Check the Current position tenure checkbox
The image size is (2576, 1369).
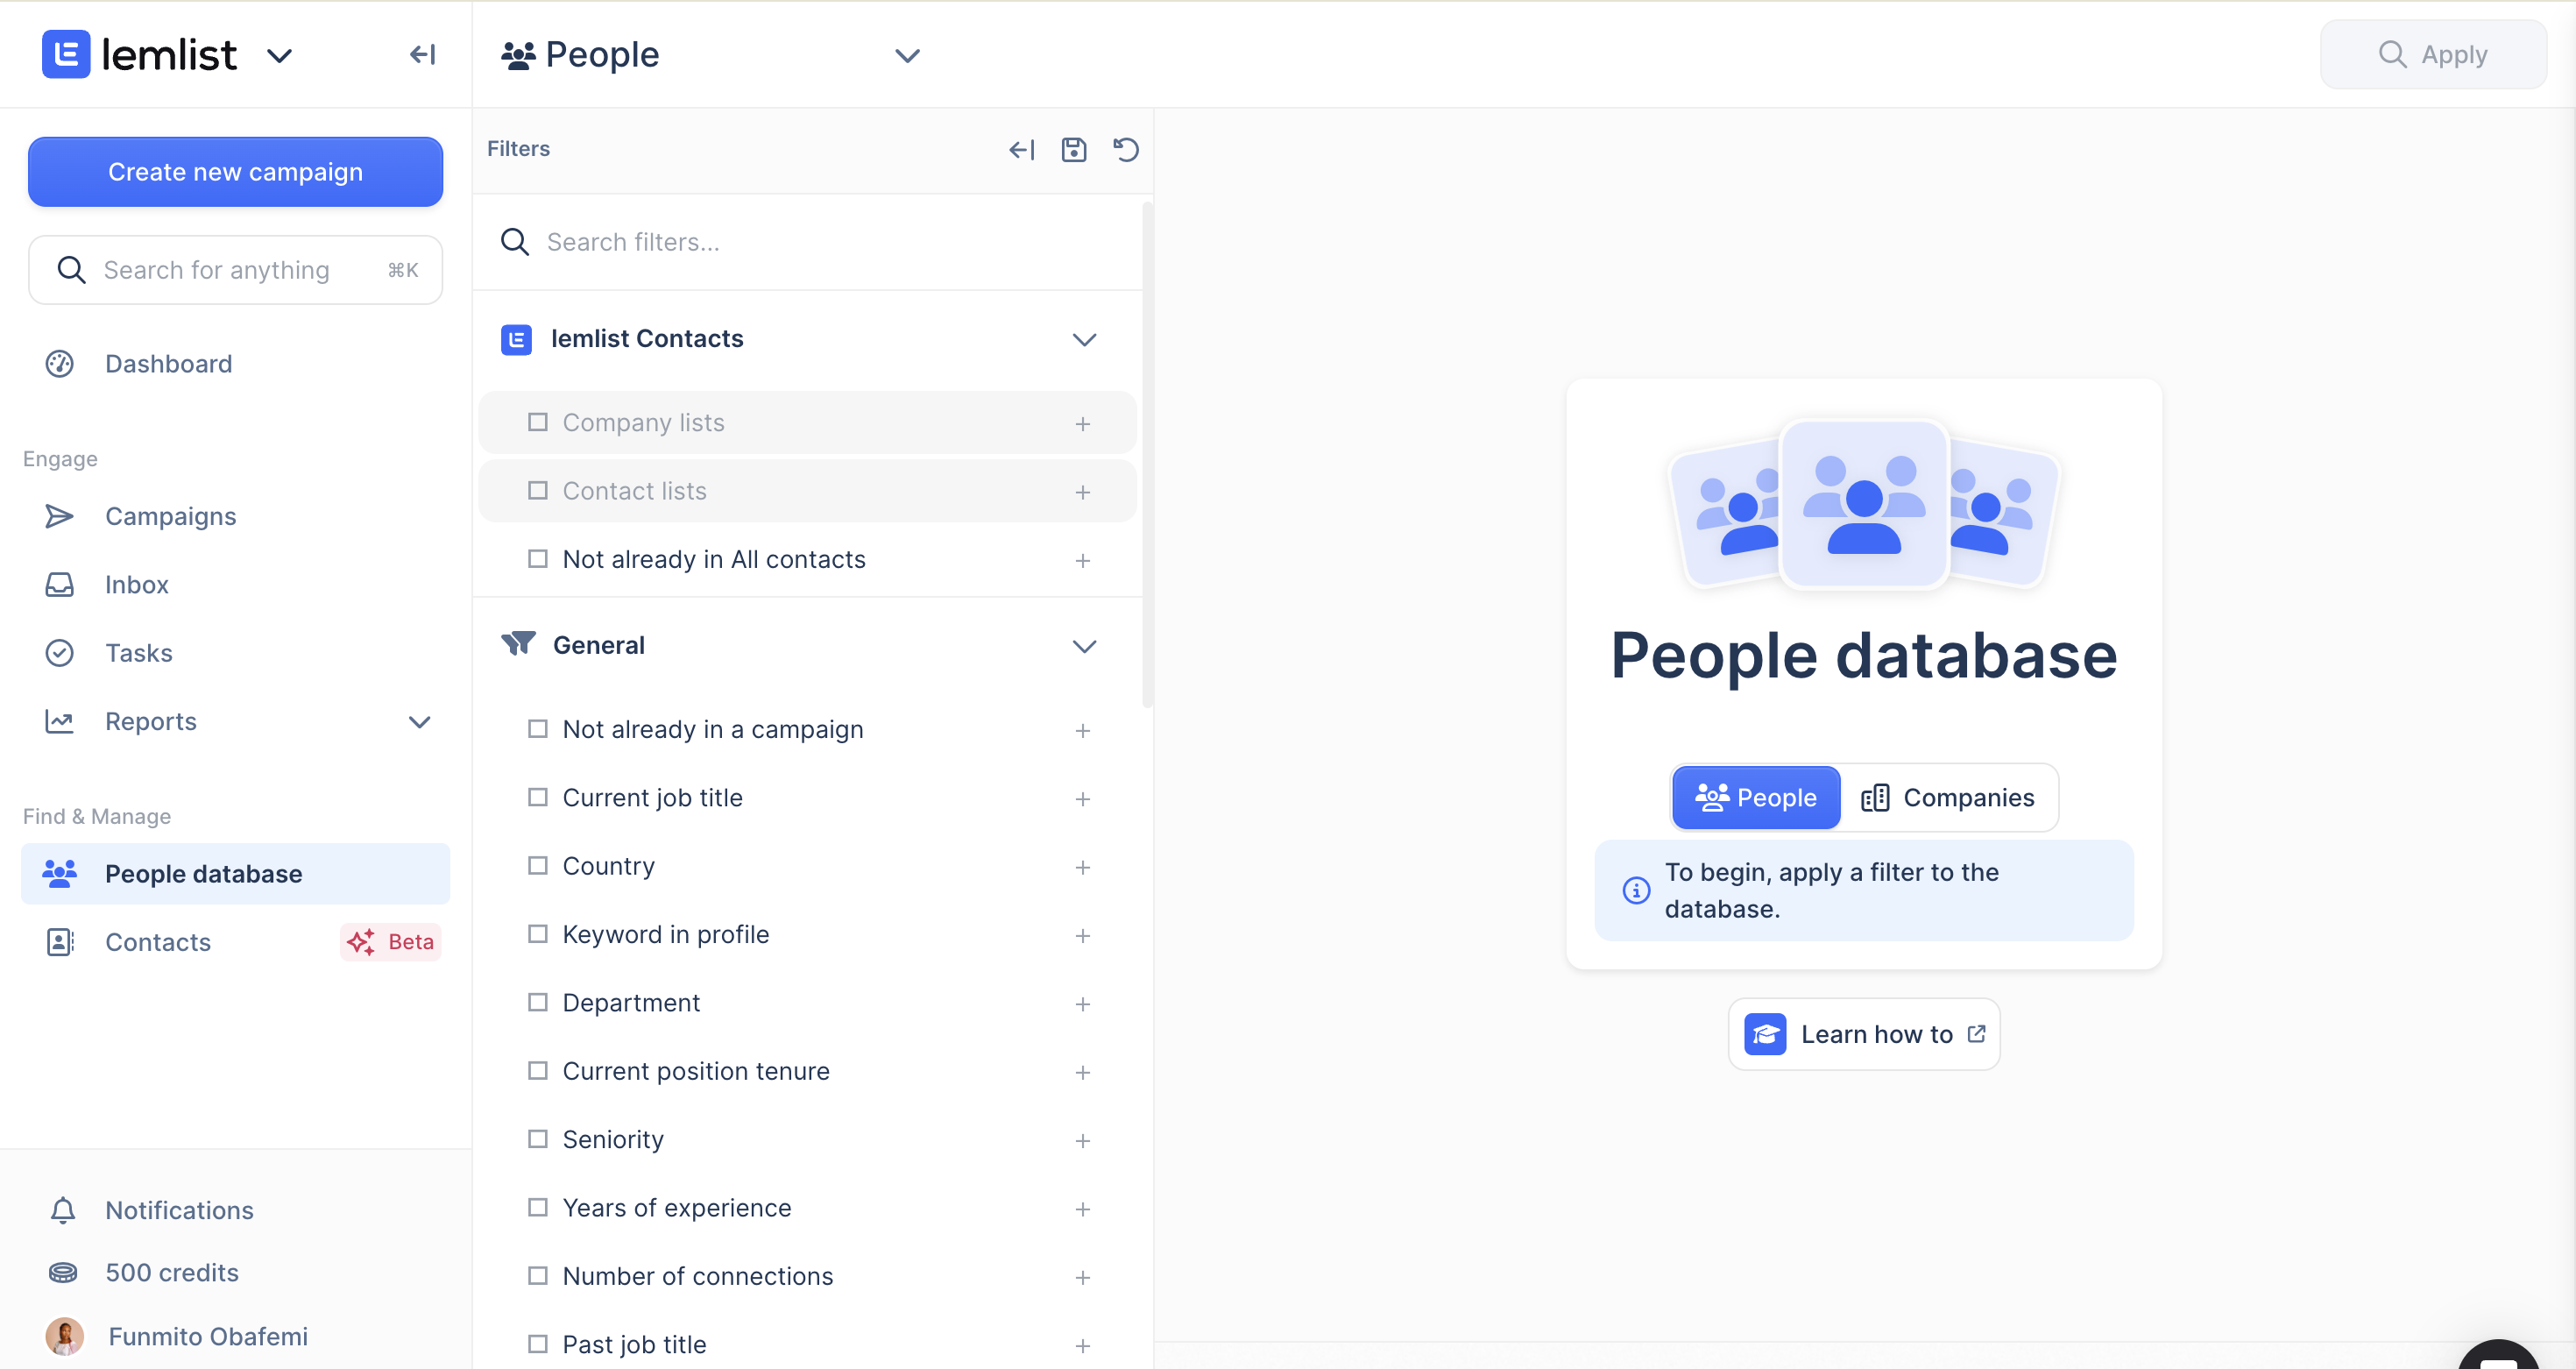tap(538, 1070)
